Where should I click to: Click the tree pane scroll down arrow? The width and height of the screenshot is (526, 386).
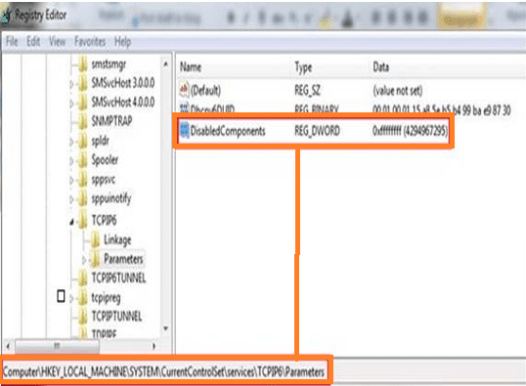coord(165,328)
